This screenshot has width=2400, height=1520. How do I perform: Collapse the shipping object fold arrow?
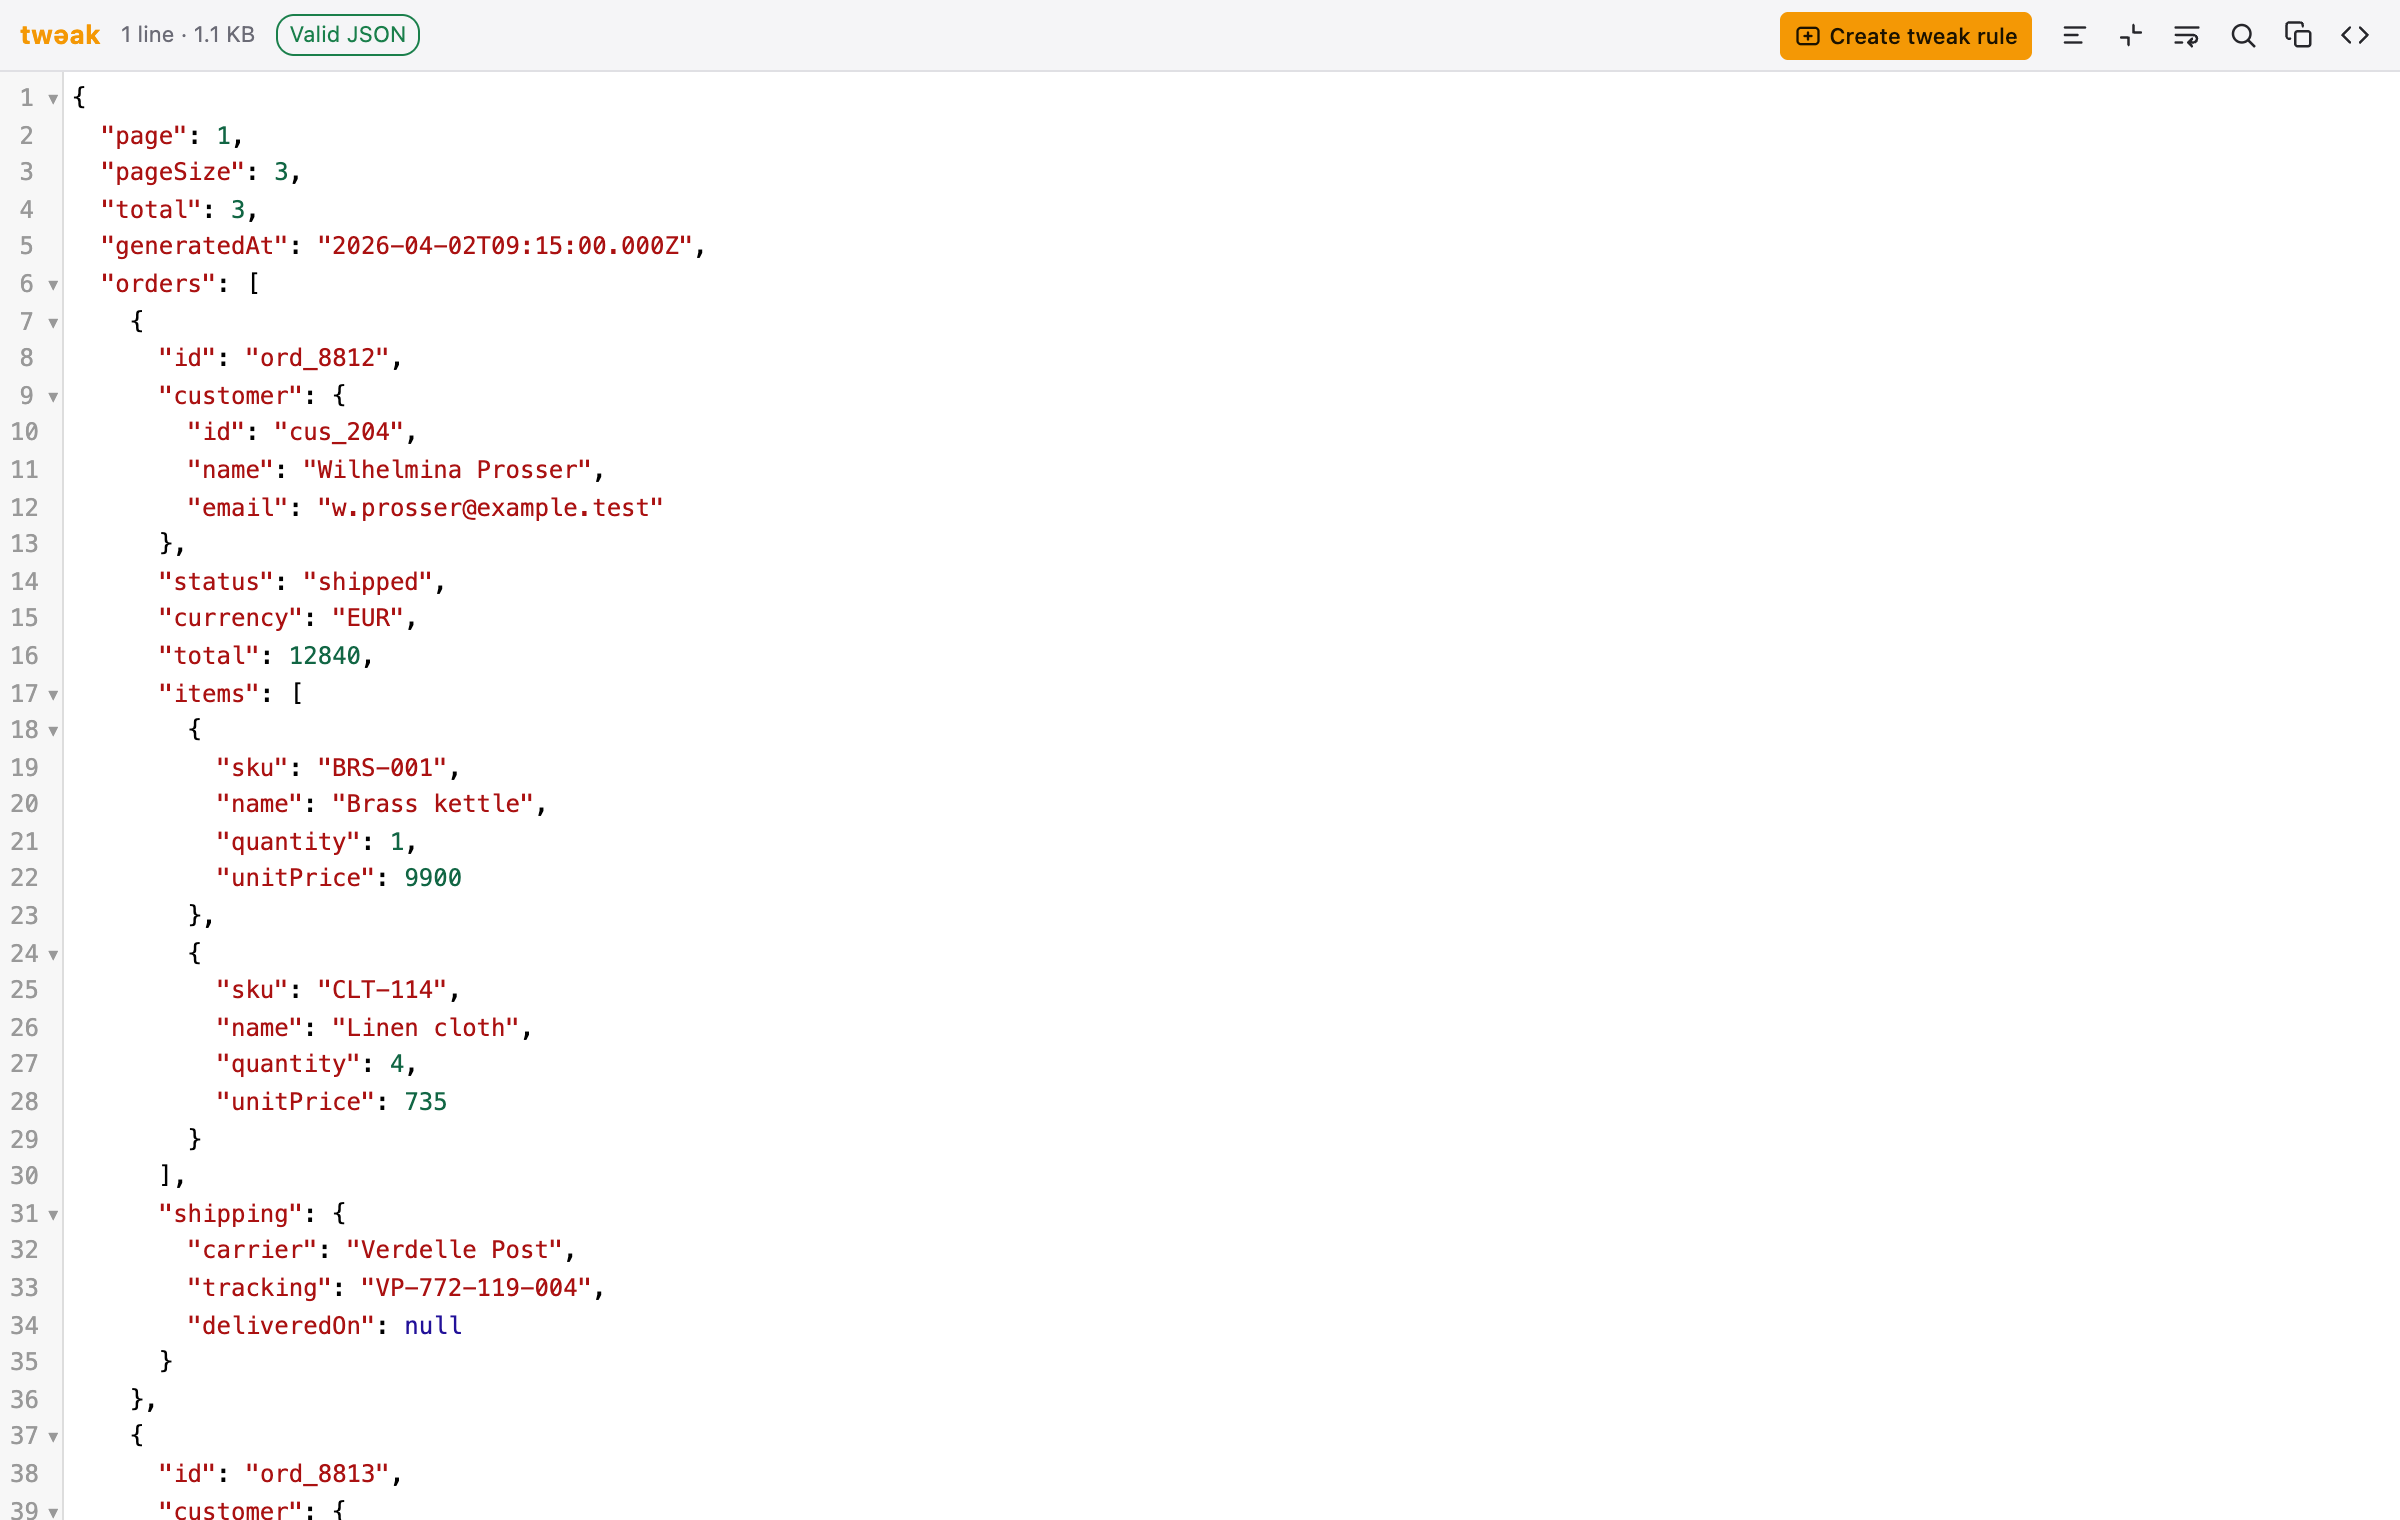point(53,1215)
